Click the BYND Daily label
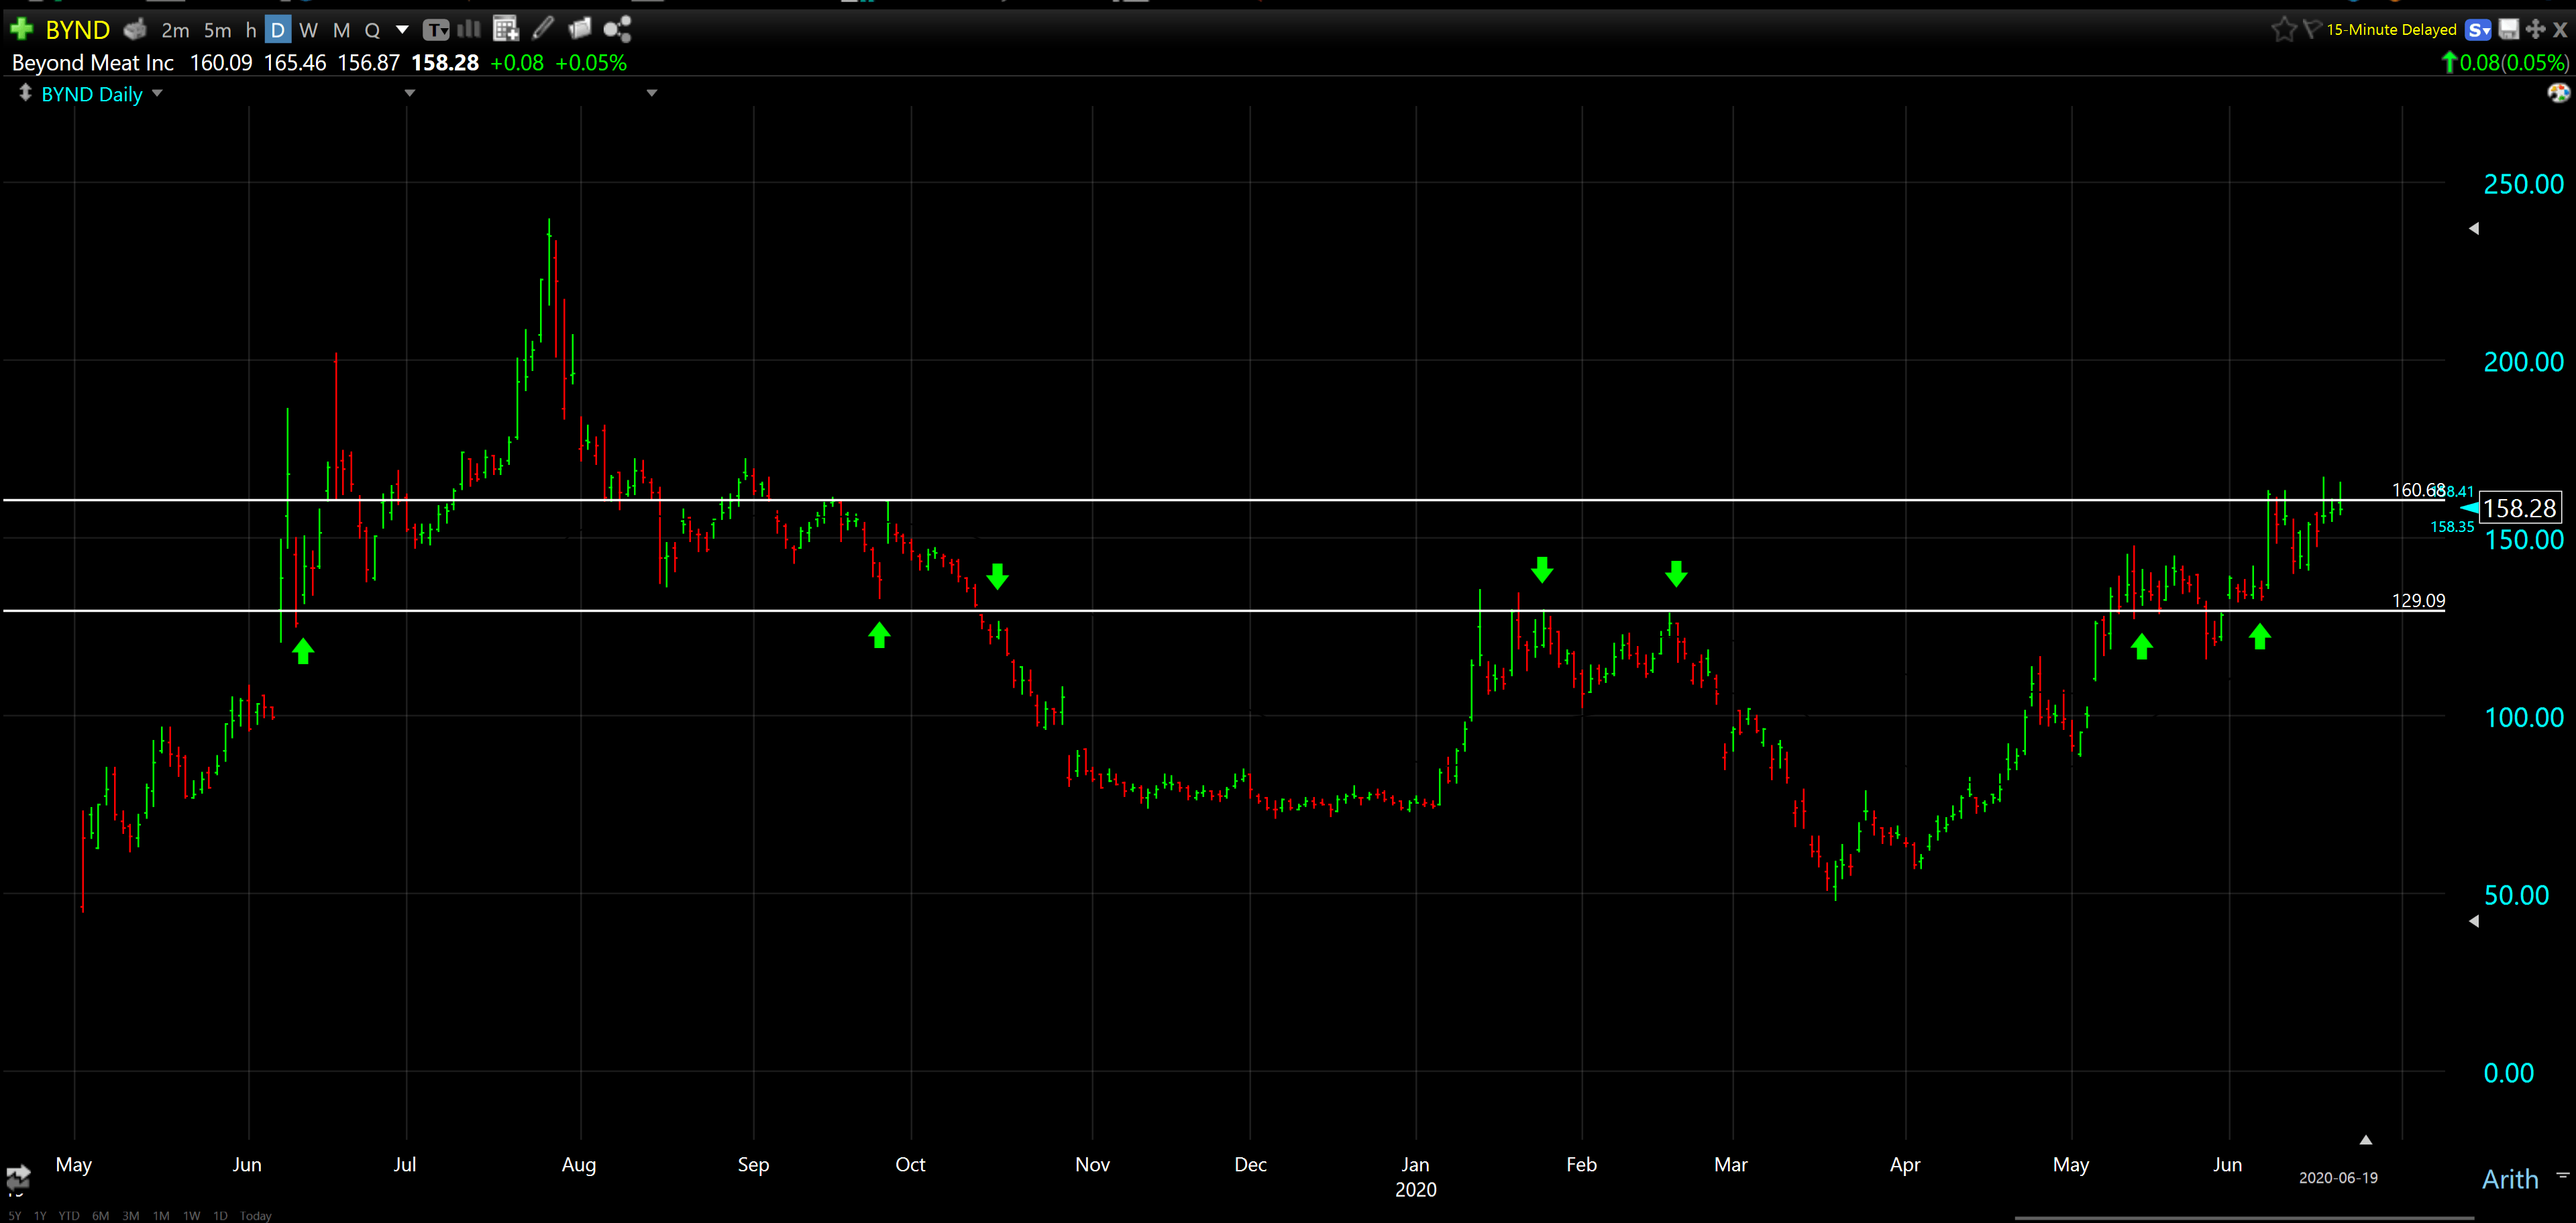This screenshot has width=2576, height=1223. [x=92, y=94]
